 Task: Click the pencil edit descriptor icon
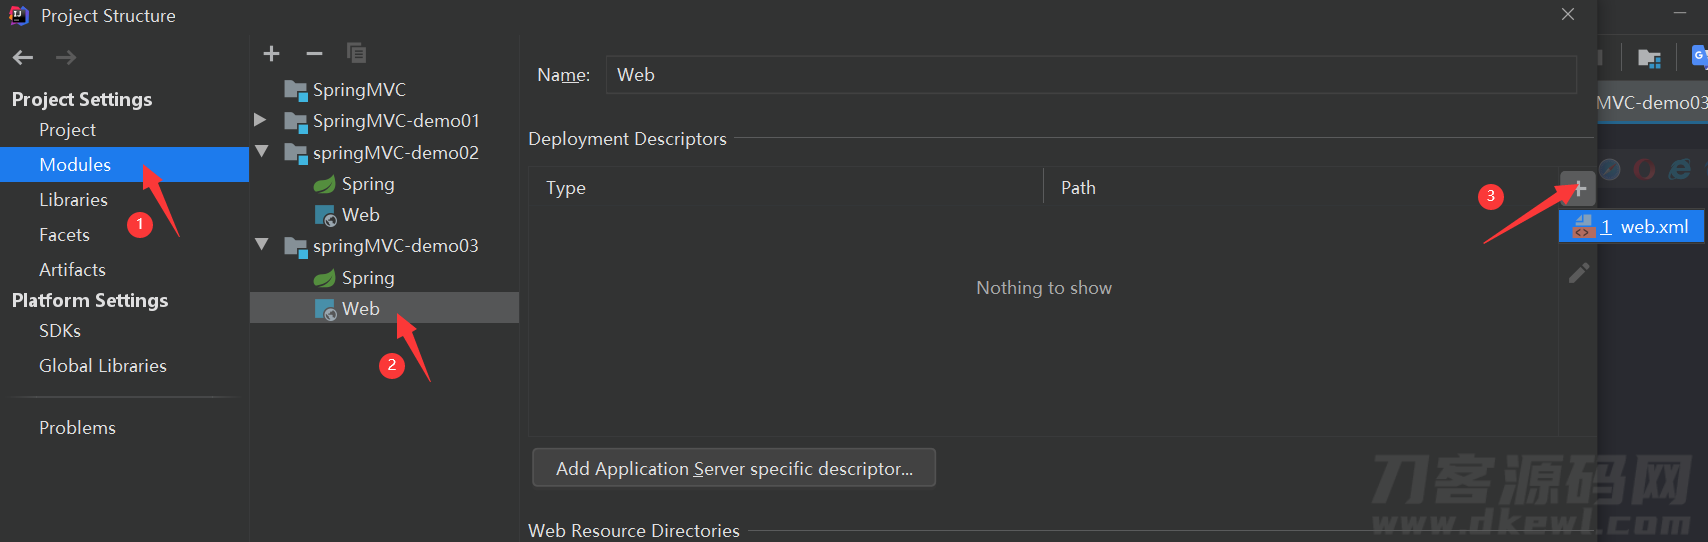pyautogui.click(x=1578, y=273)
